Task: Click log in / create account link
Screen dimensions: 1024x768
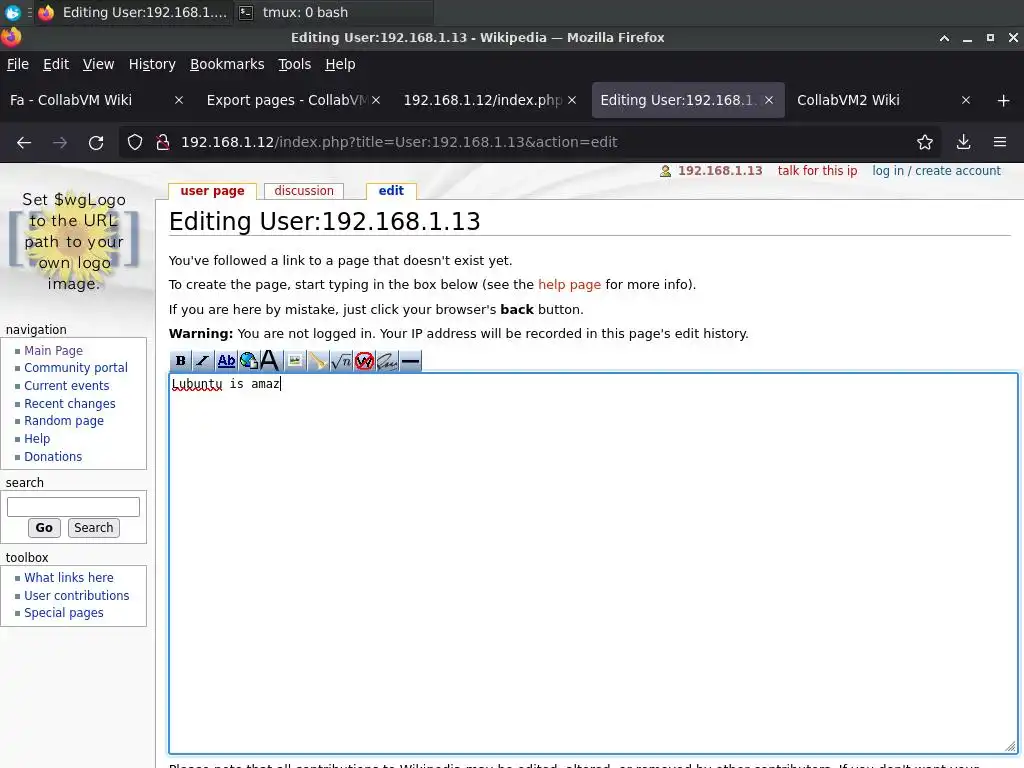Action: (936, 171)
